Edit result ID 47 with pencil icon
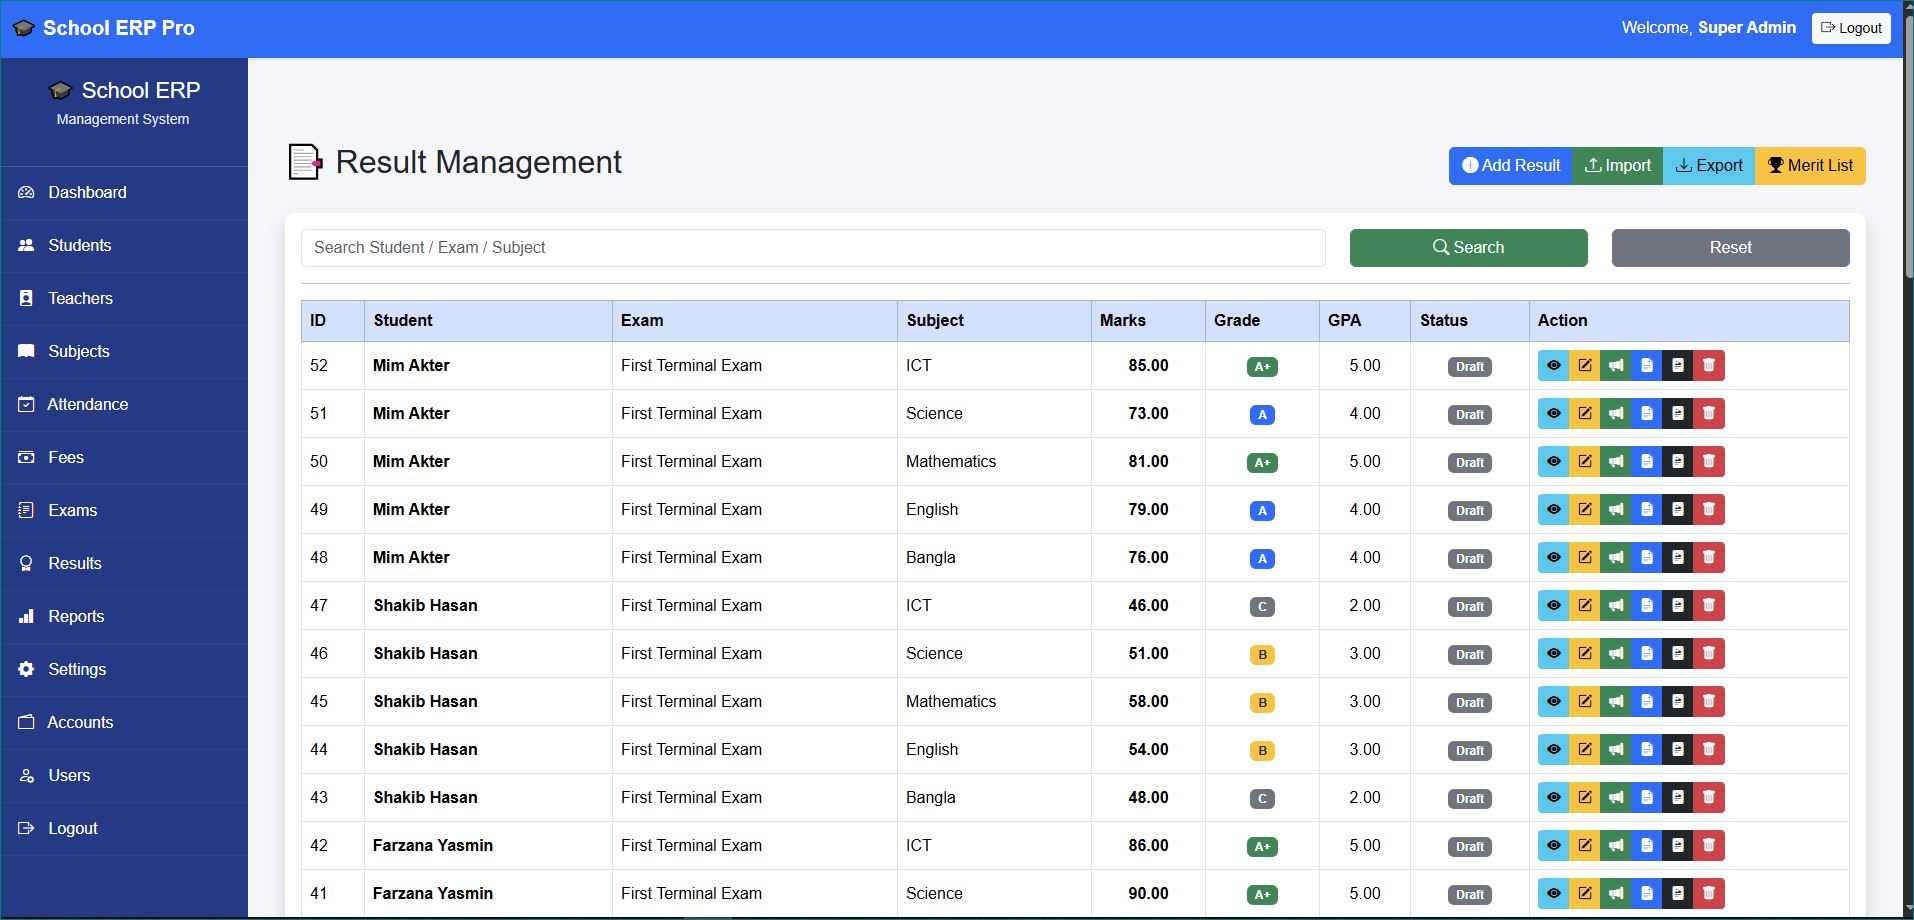 click(x=1584, y=606)
